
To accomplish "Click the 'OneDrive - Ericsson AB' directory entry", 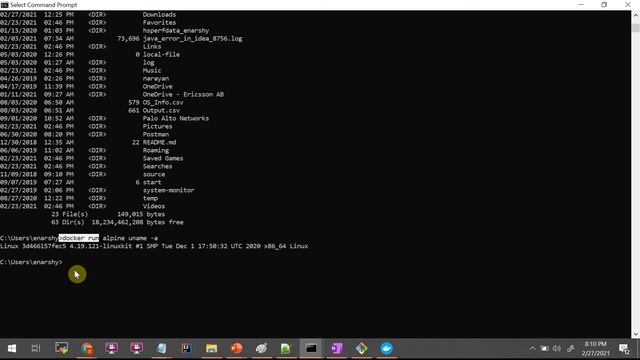I will tap(183, 94).
